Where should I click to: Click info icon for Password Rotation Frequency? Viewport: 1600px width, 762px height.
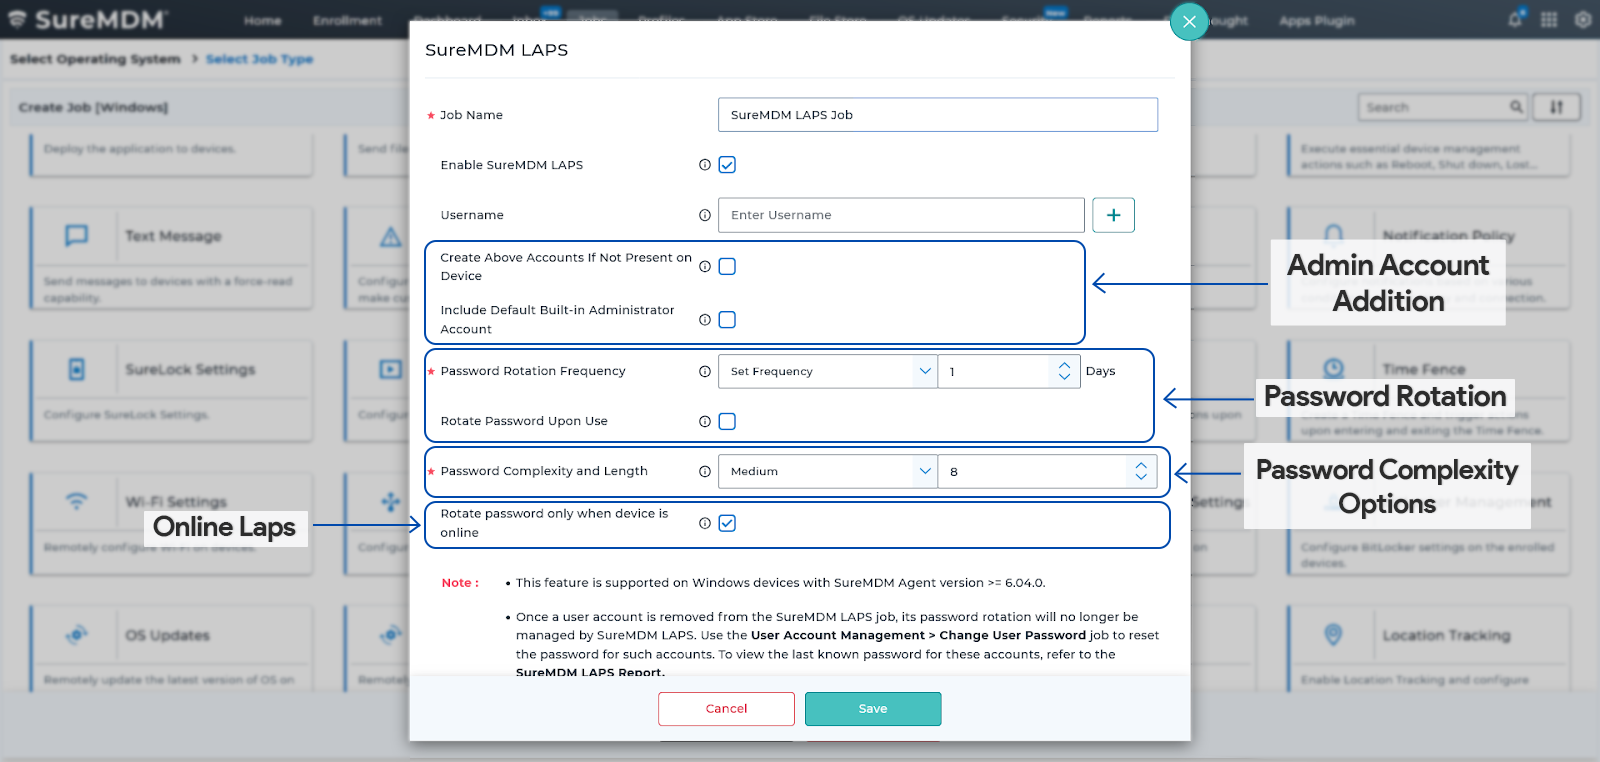[x=705, y=371]
